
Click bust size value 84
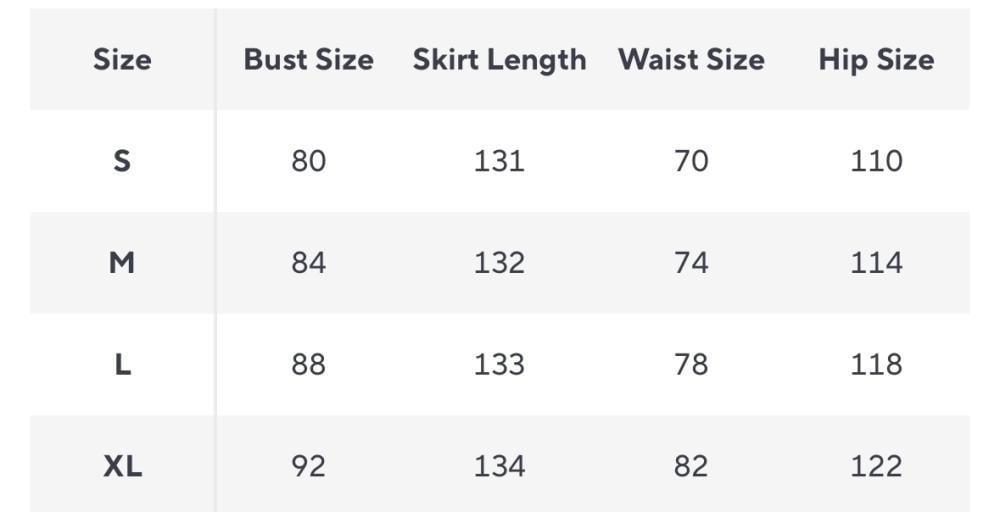pos(308,263)
